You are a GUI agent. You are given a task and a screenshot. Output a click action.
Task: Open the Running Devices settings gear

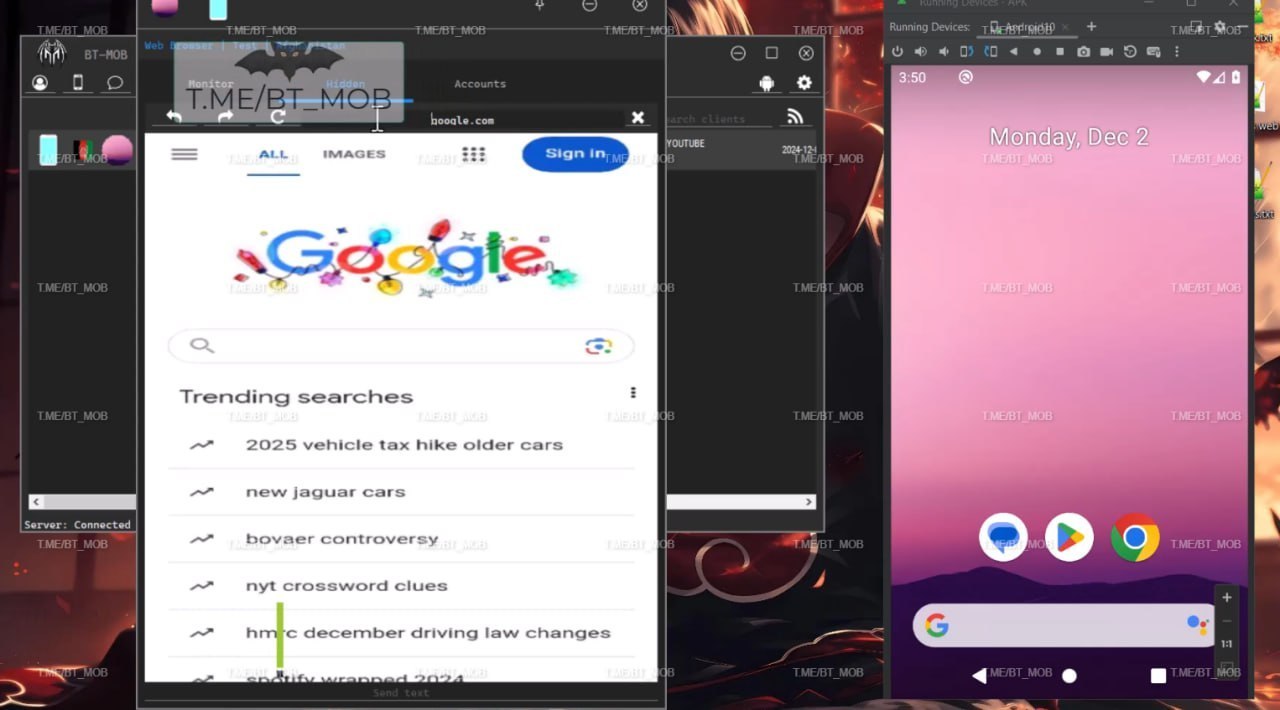pos(1219,27)
